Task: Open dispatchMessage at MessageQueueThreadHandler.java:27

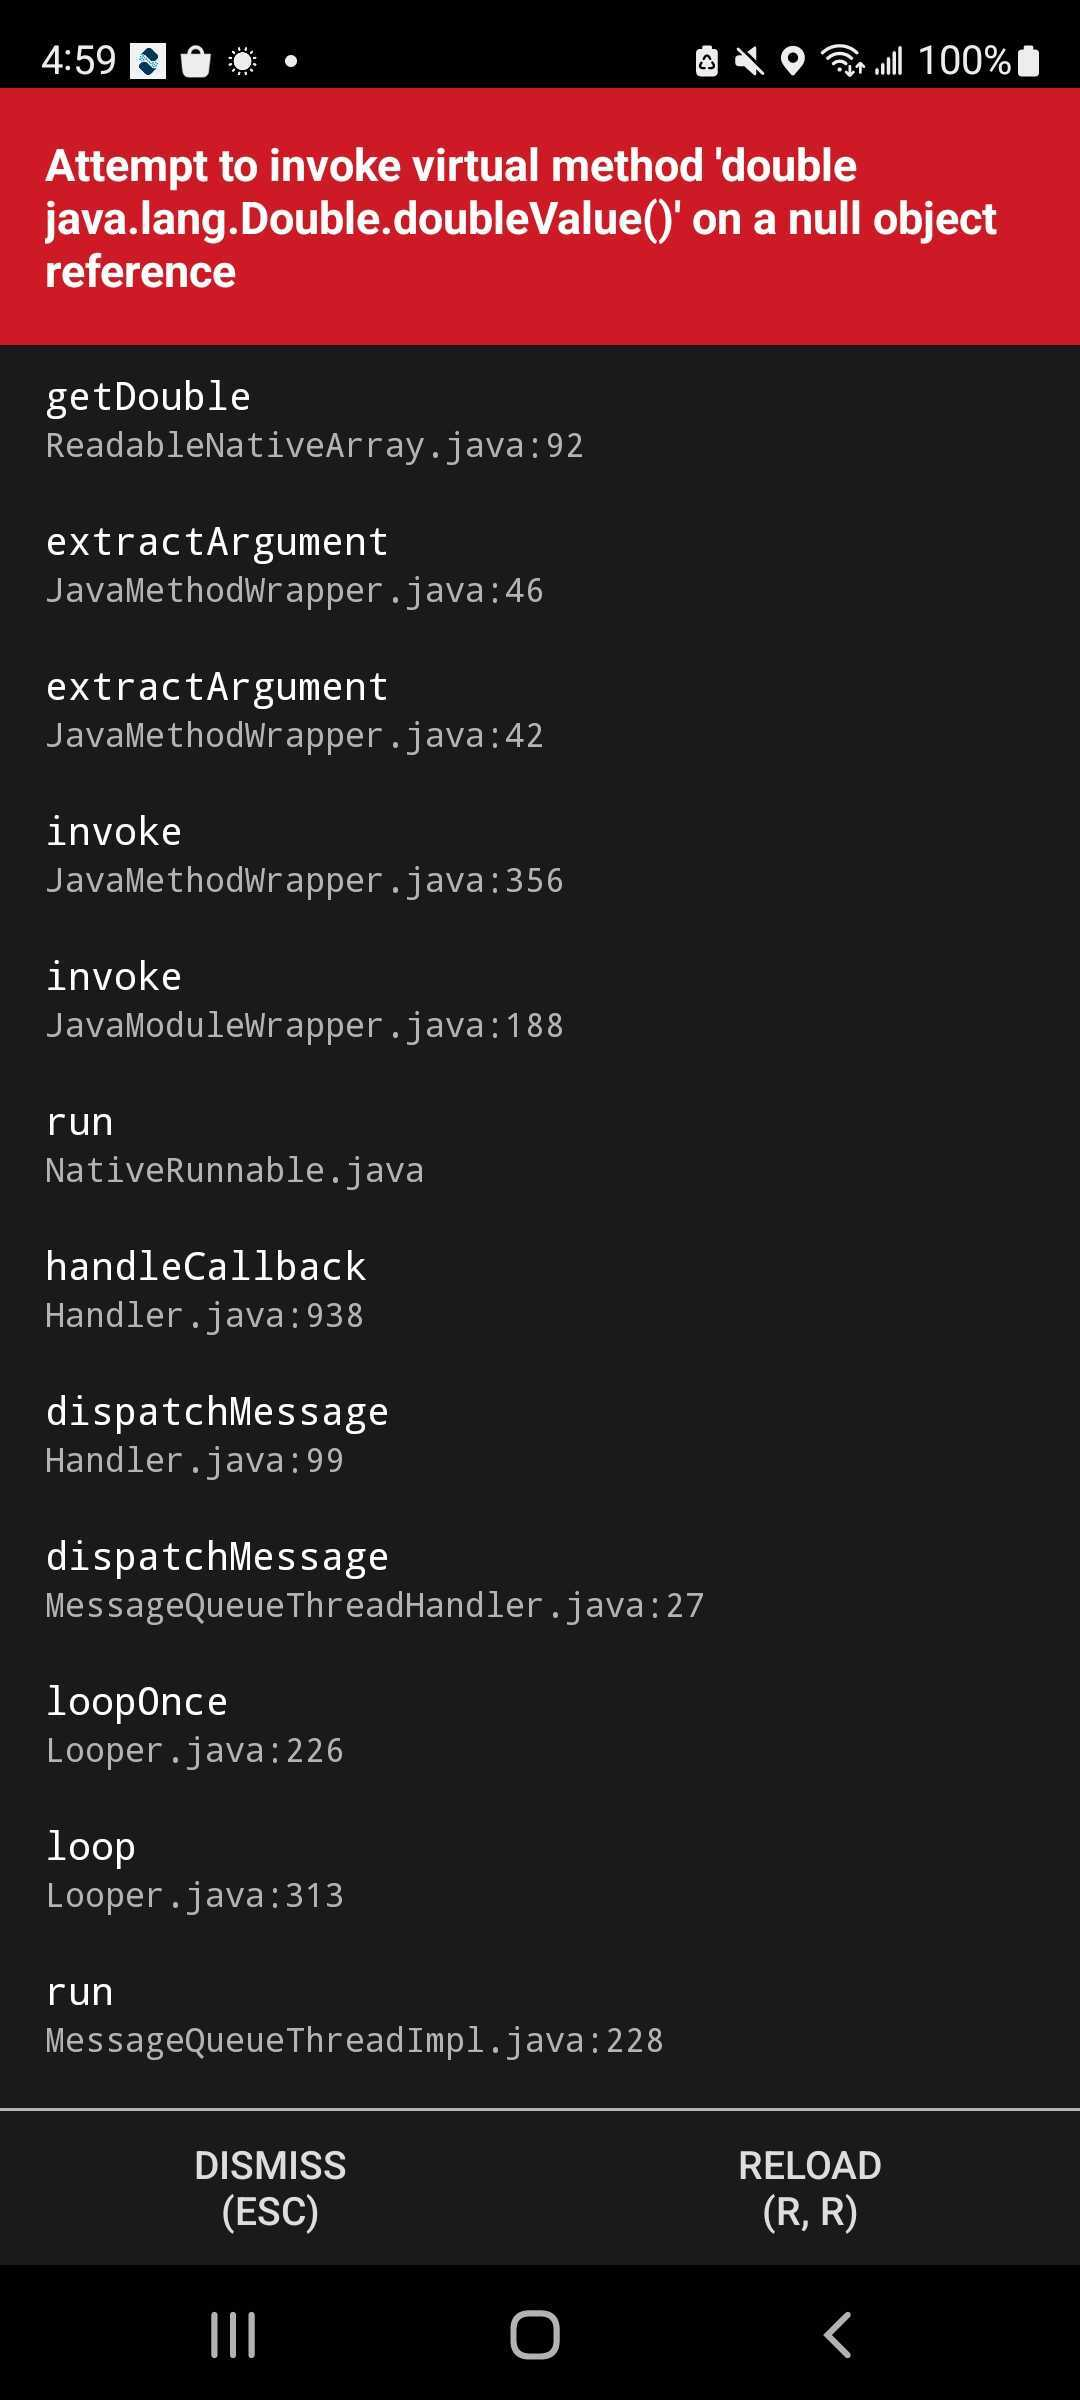Action: [375, 1580]
